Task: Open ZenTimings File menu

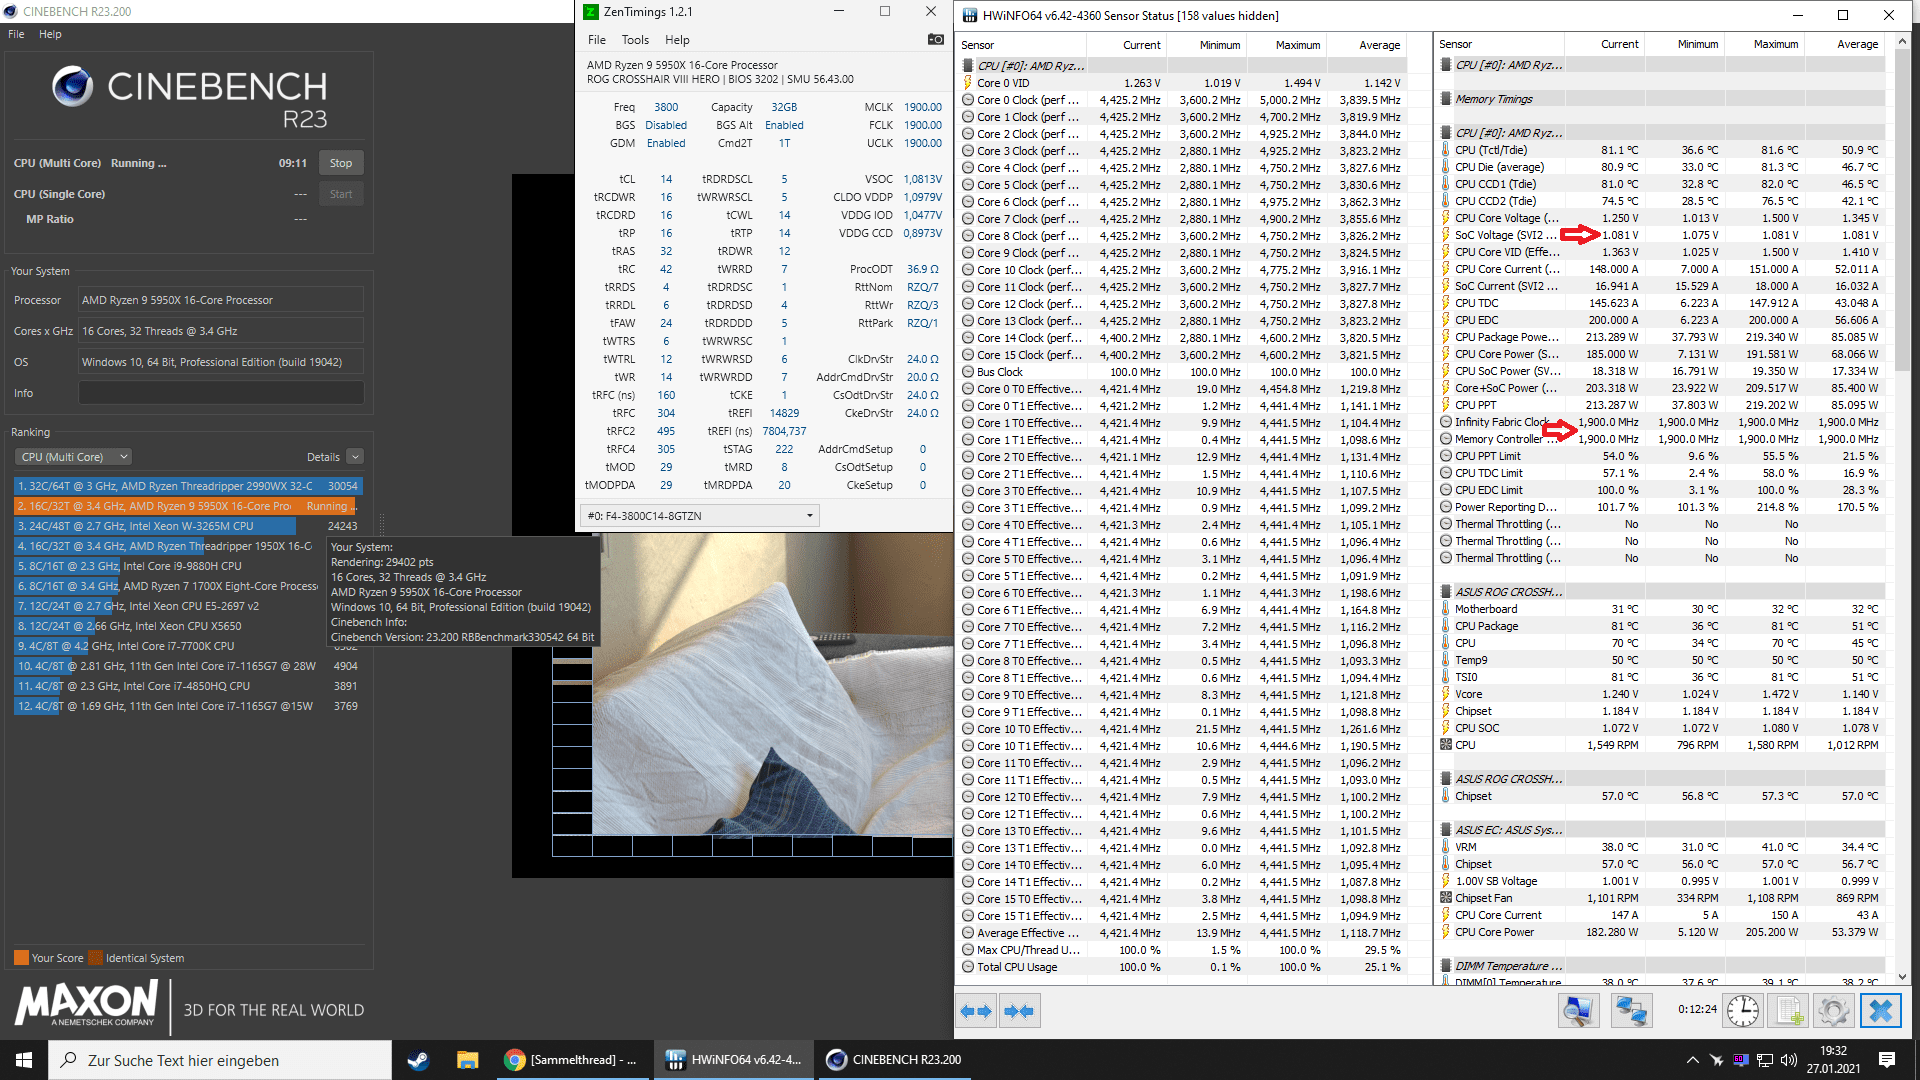Action: [x=597, y=40]
